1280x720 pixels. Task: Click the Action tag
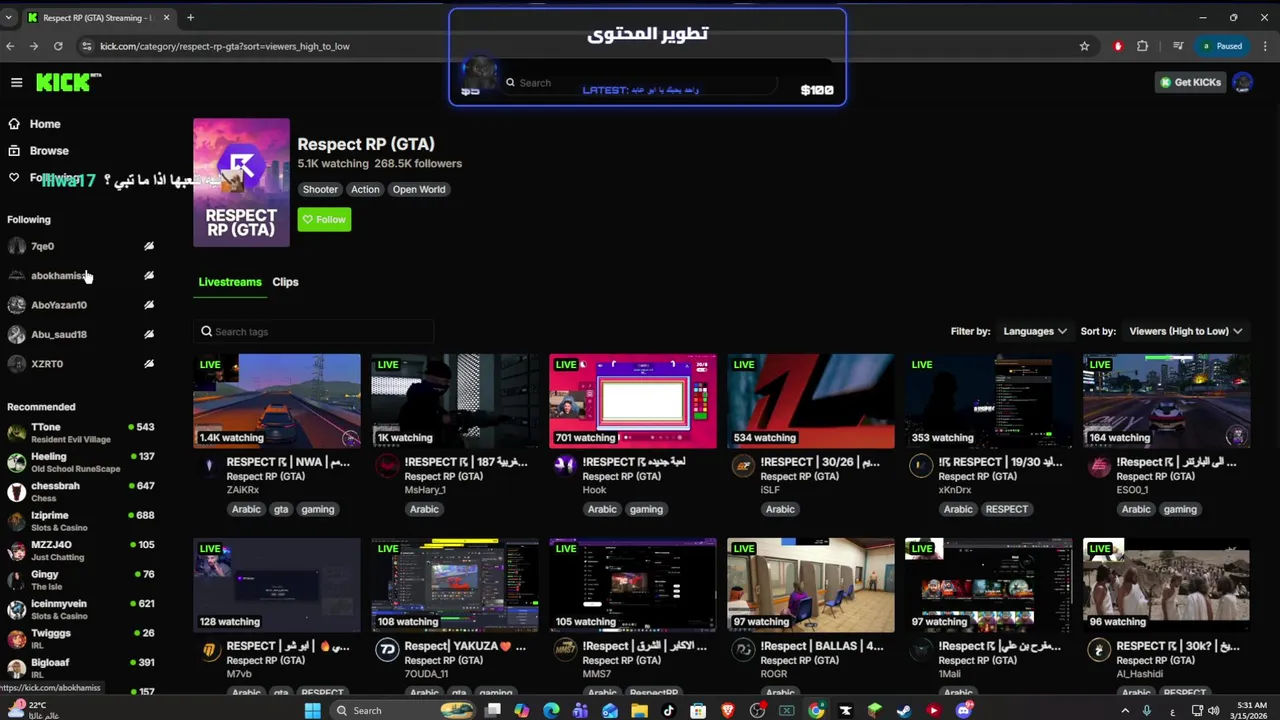point(365,189)
